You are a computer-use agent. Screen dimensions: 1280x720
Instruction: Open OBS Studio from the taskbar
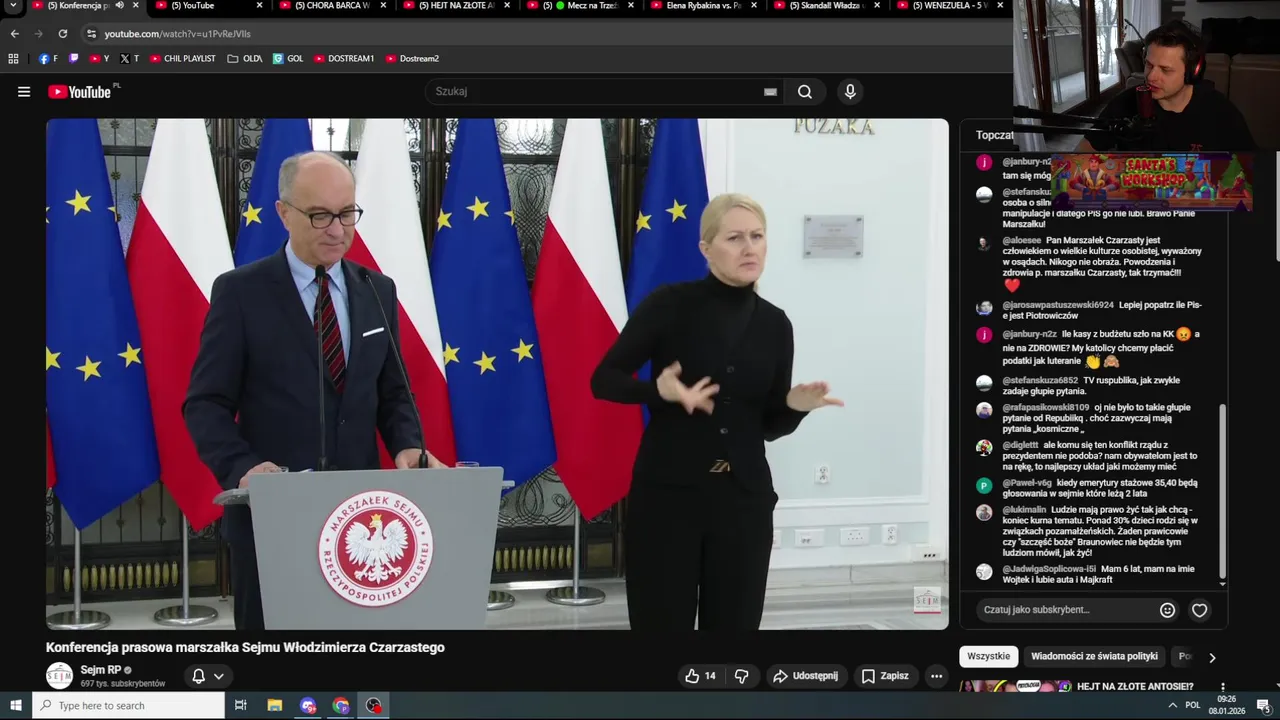[374, 706]
